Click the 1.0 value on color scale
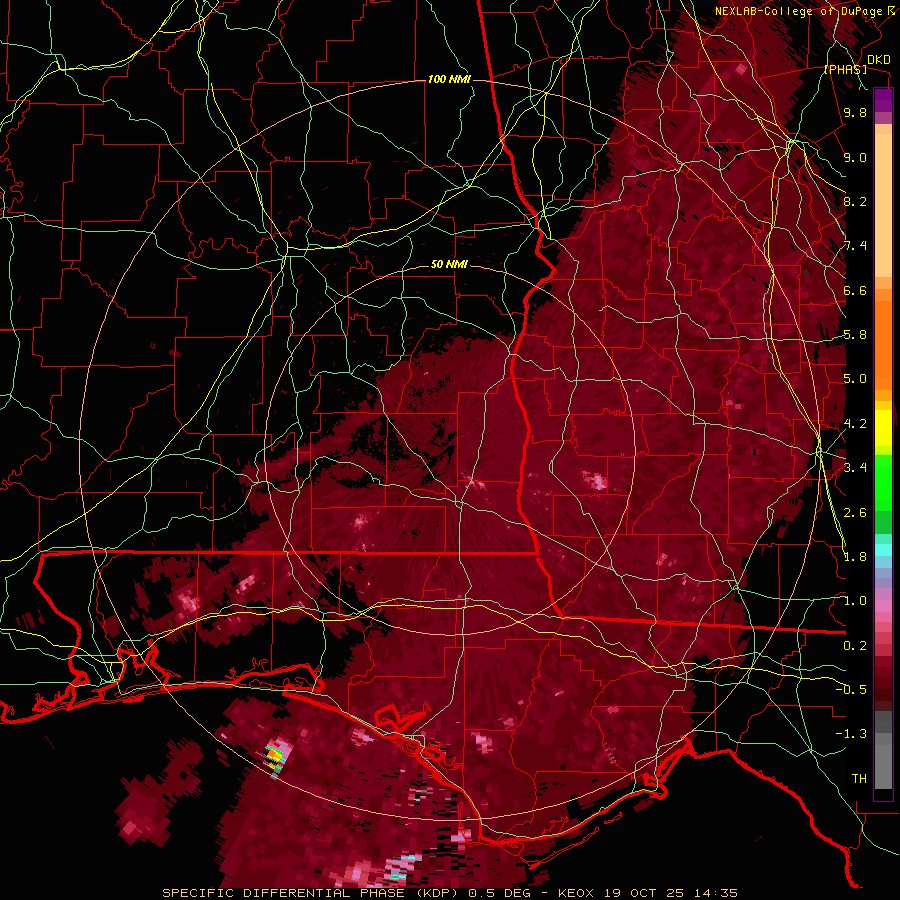The image size is (900, 900). [x=855, y=601]
